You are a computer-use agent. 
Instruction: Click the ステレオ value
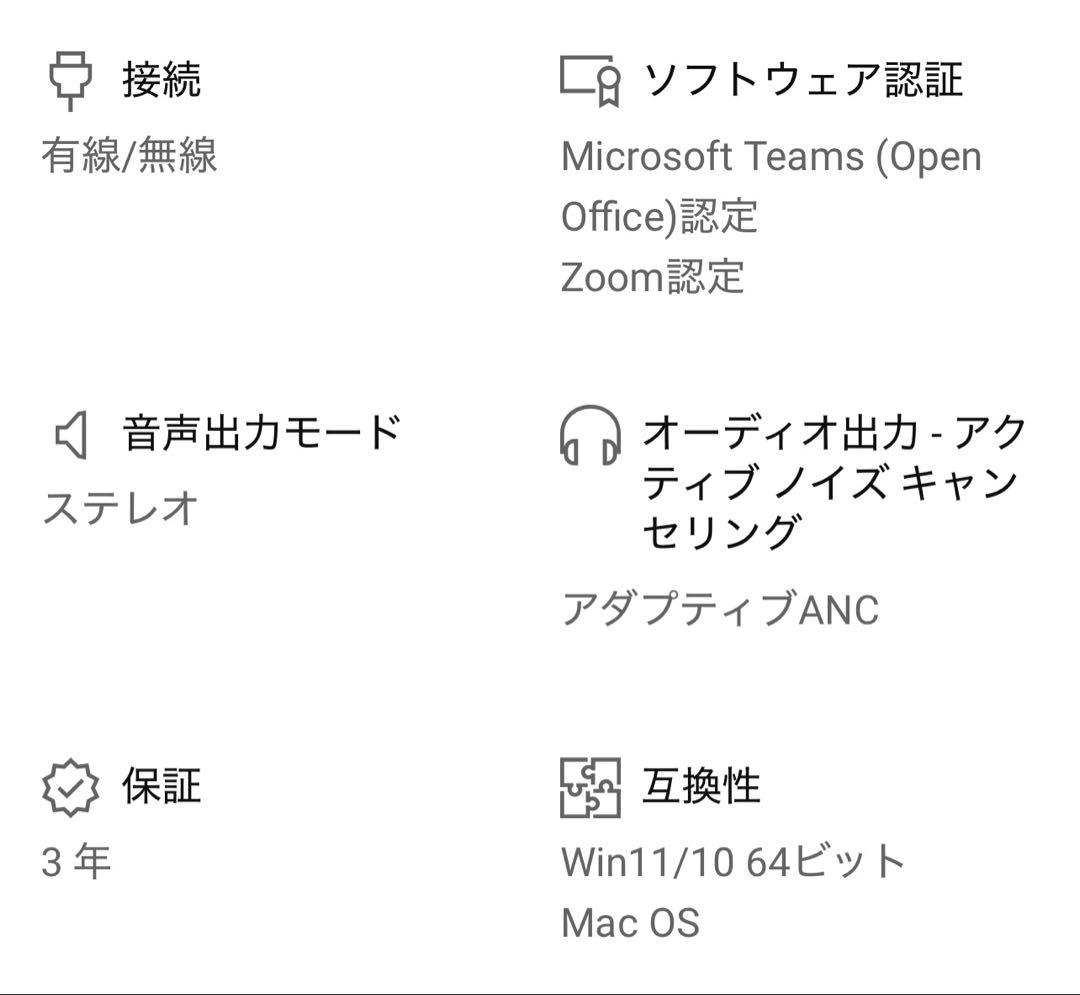tap(121, 508)
